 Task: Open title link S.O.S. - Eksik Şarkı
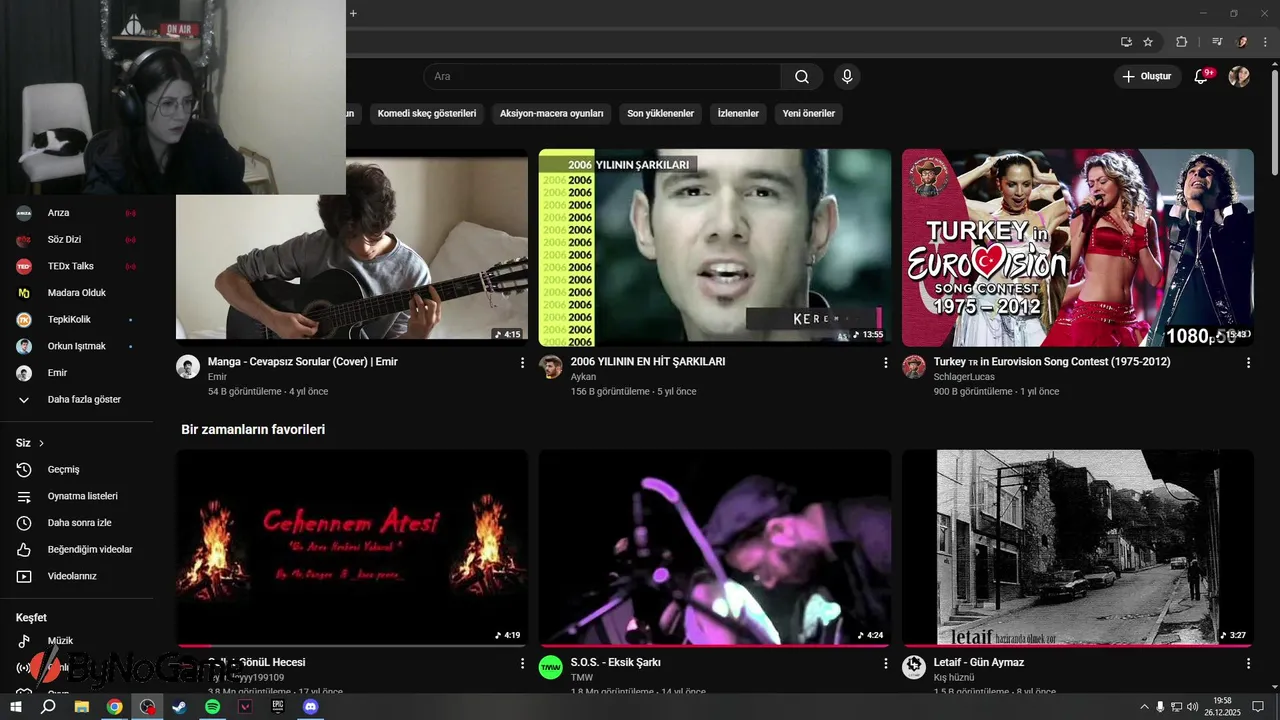[615, 663]
